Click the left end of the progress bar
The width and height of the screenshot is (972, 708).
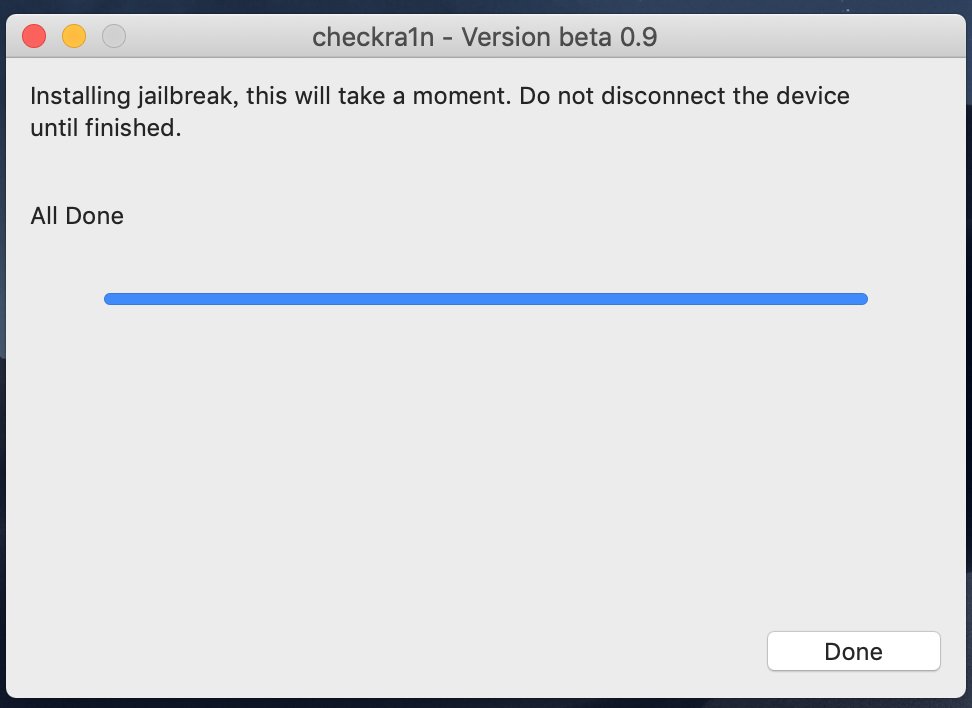click(110, 299)
